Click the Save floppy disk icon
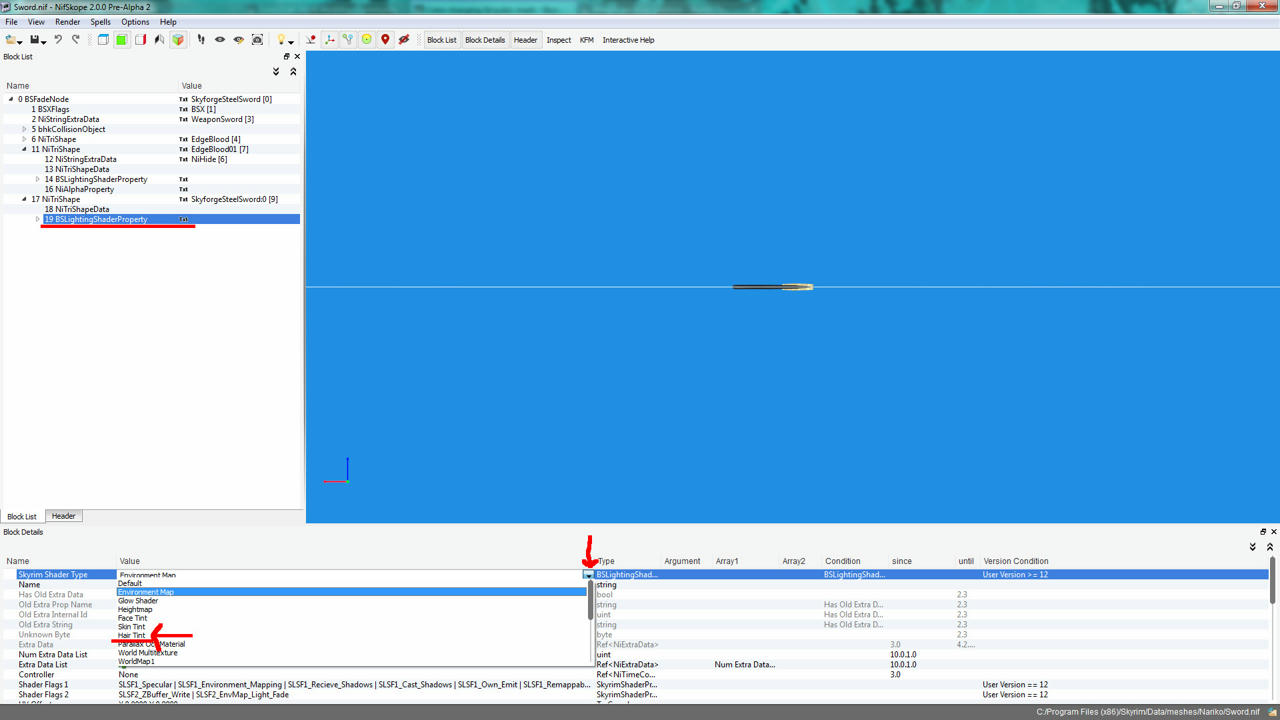The image size is (1280, 720). tap(35, 40)
